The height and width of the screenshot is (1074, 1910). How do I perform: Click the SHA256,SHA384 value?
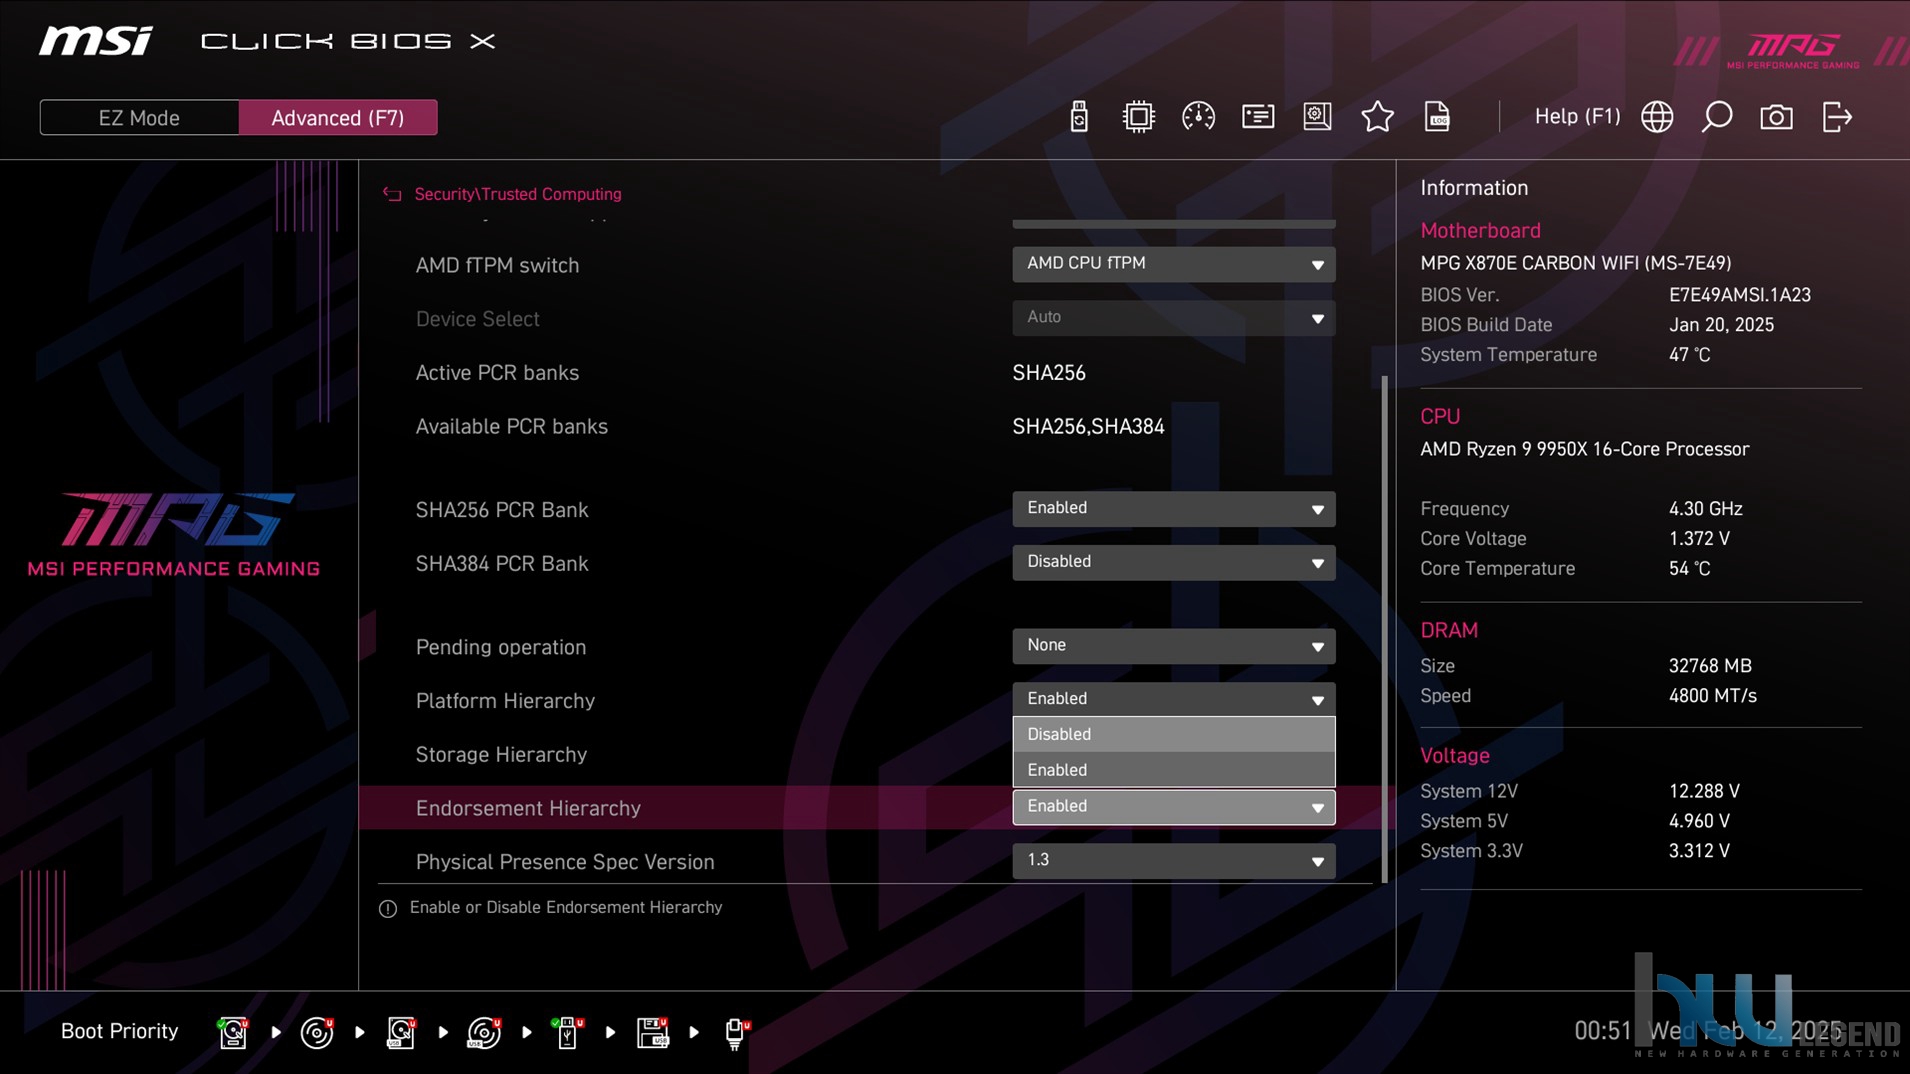click(x=1088, y=427)
